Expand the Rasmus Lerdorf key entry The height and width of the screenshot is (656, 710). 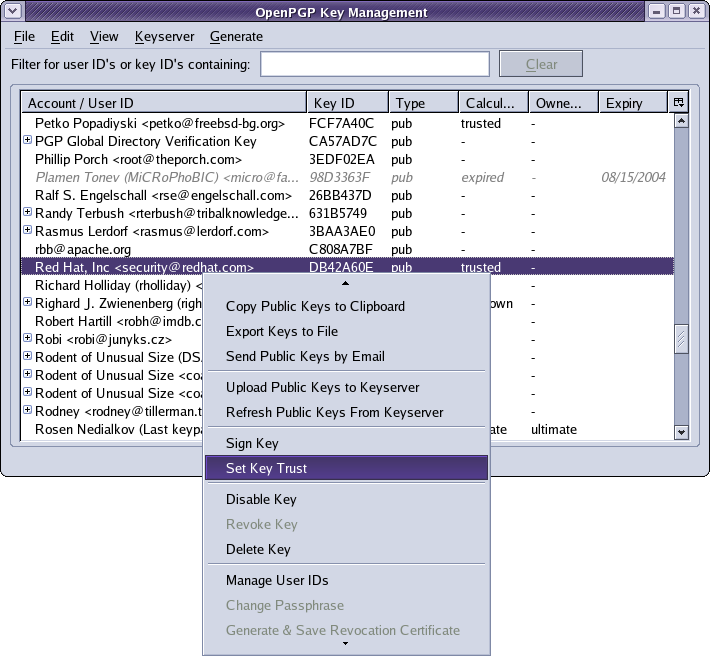tap(28, 230)
